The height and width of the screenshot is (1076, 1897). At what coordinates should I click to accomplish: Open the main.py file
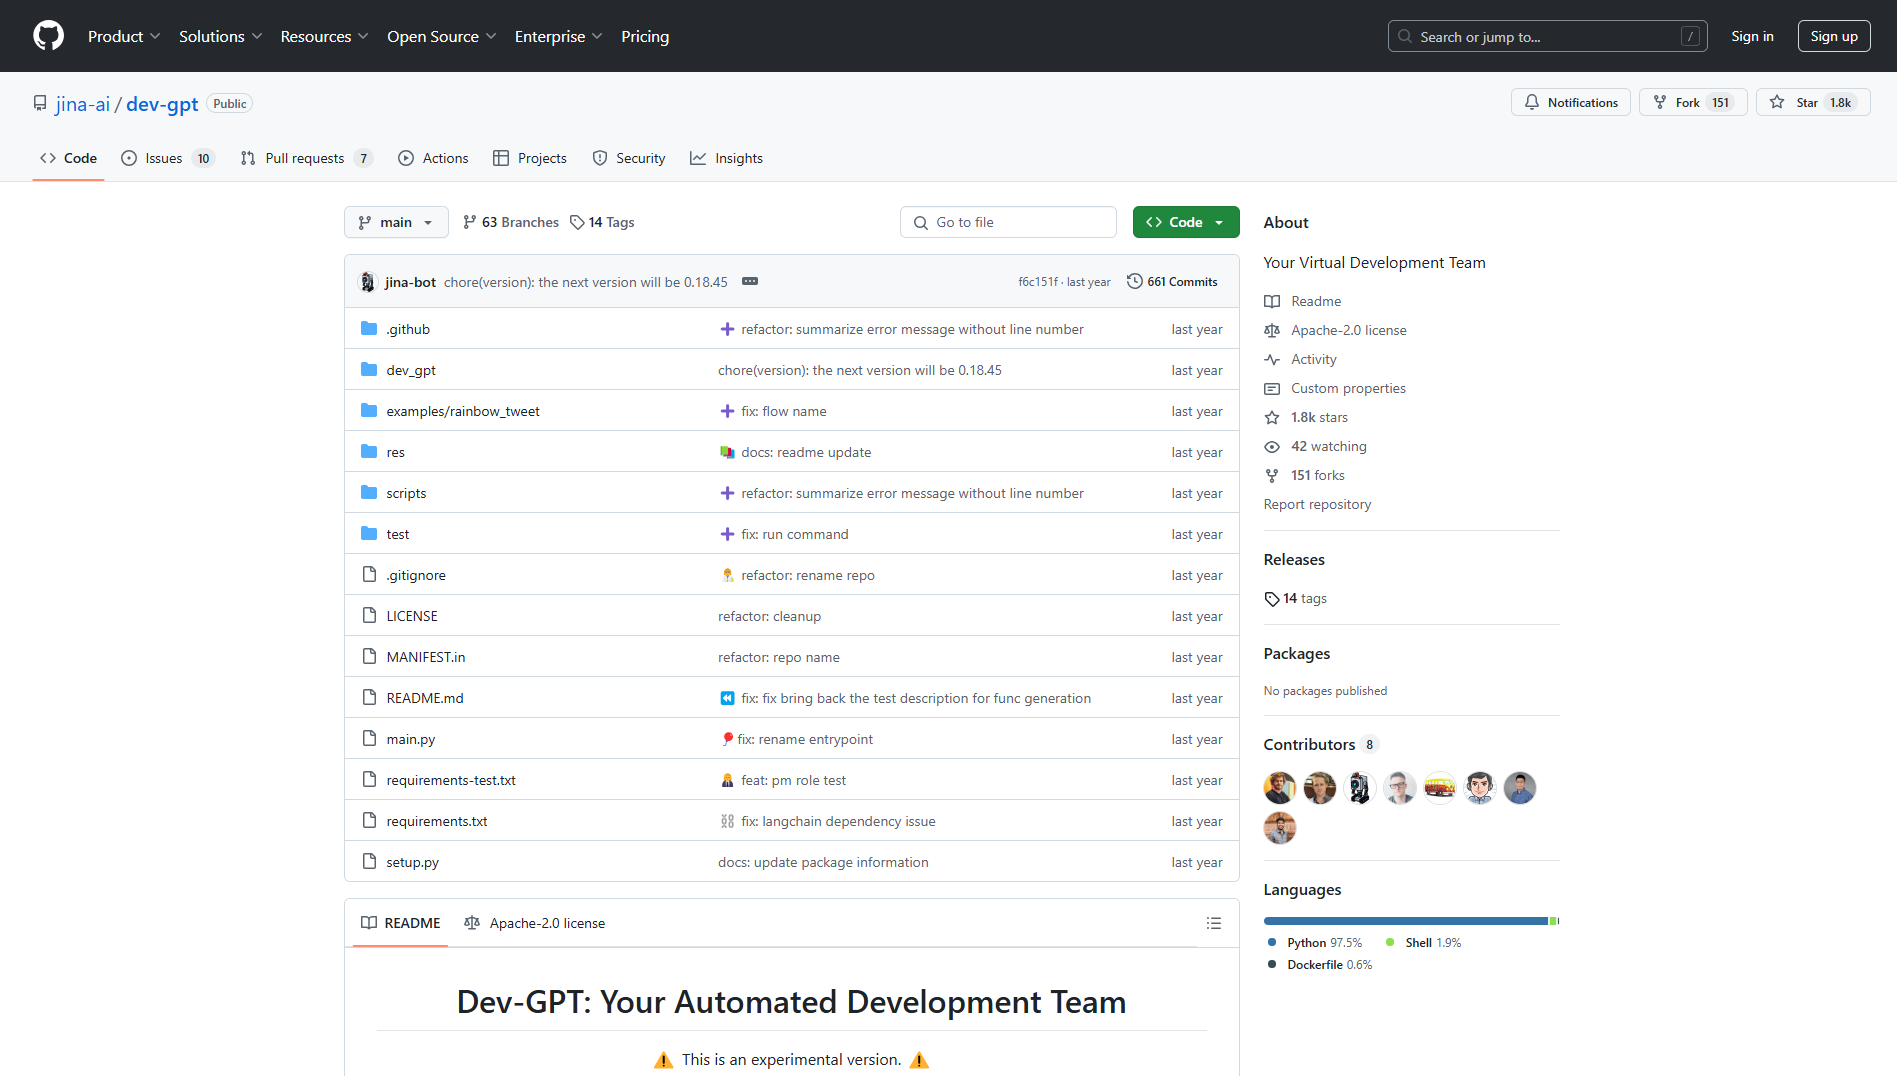411,739
